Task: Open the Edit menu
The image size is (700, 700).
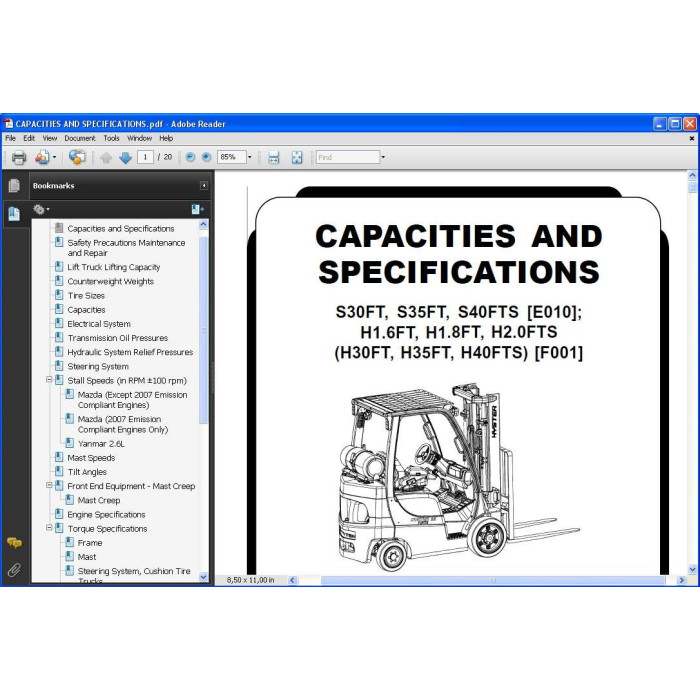Action: [29, 138]
